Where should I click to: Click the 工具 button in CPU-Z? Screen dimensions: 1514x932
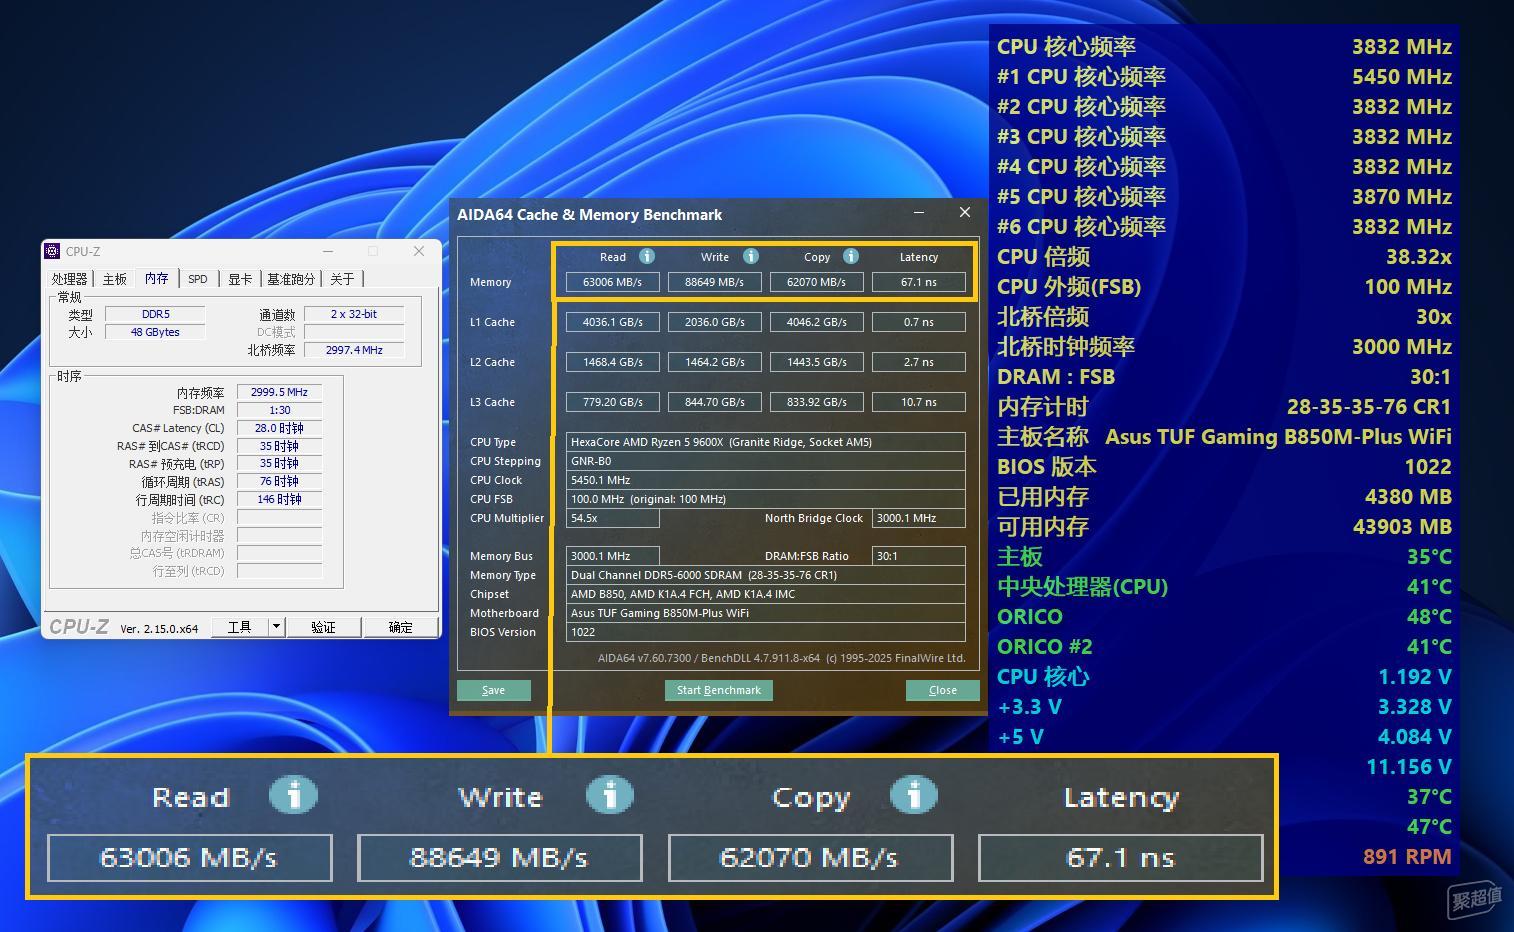point(240,627)
